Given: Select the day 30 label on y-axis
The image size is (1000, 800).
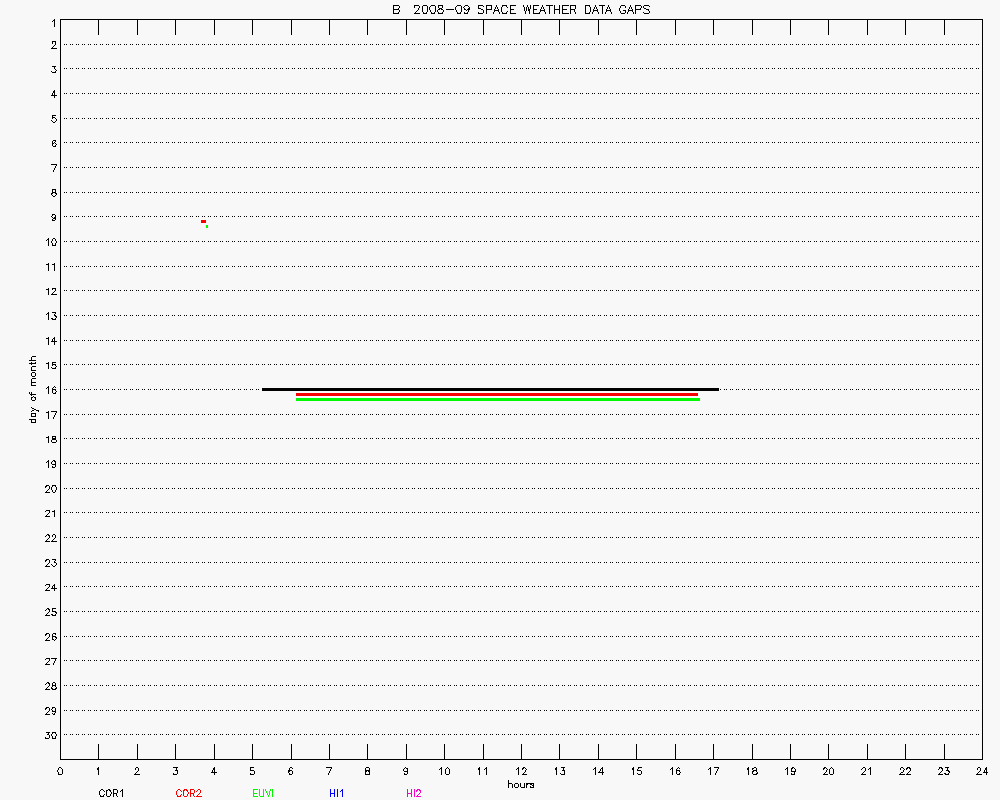Looking at the screenshot, I should tap(49, 735).
